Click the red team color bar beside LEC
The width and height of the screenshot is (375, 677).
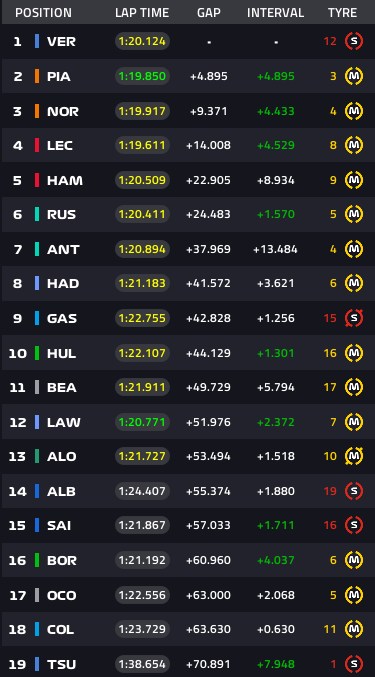[37, 146]
